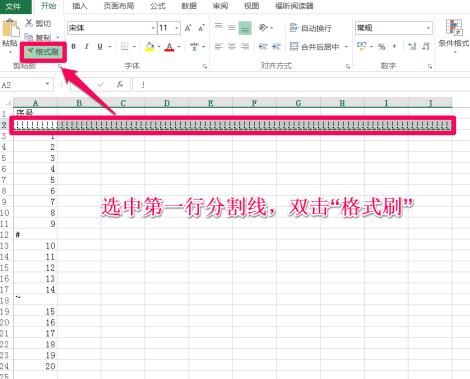This screenshot has width=470, height=379.
Task: Open alignment group dialog launcher
Action: pyautogui.click(x=348, y=67)
